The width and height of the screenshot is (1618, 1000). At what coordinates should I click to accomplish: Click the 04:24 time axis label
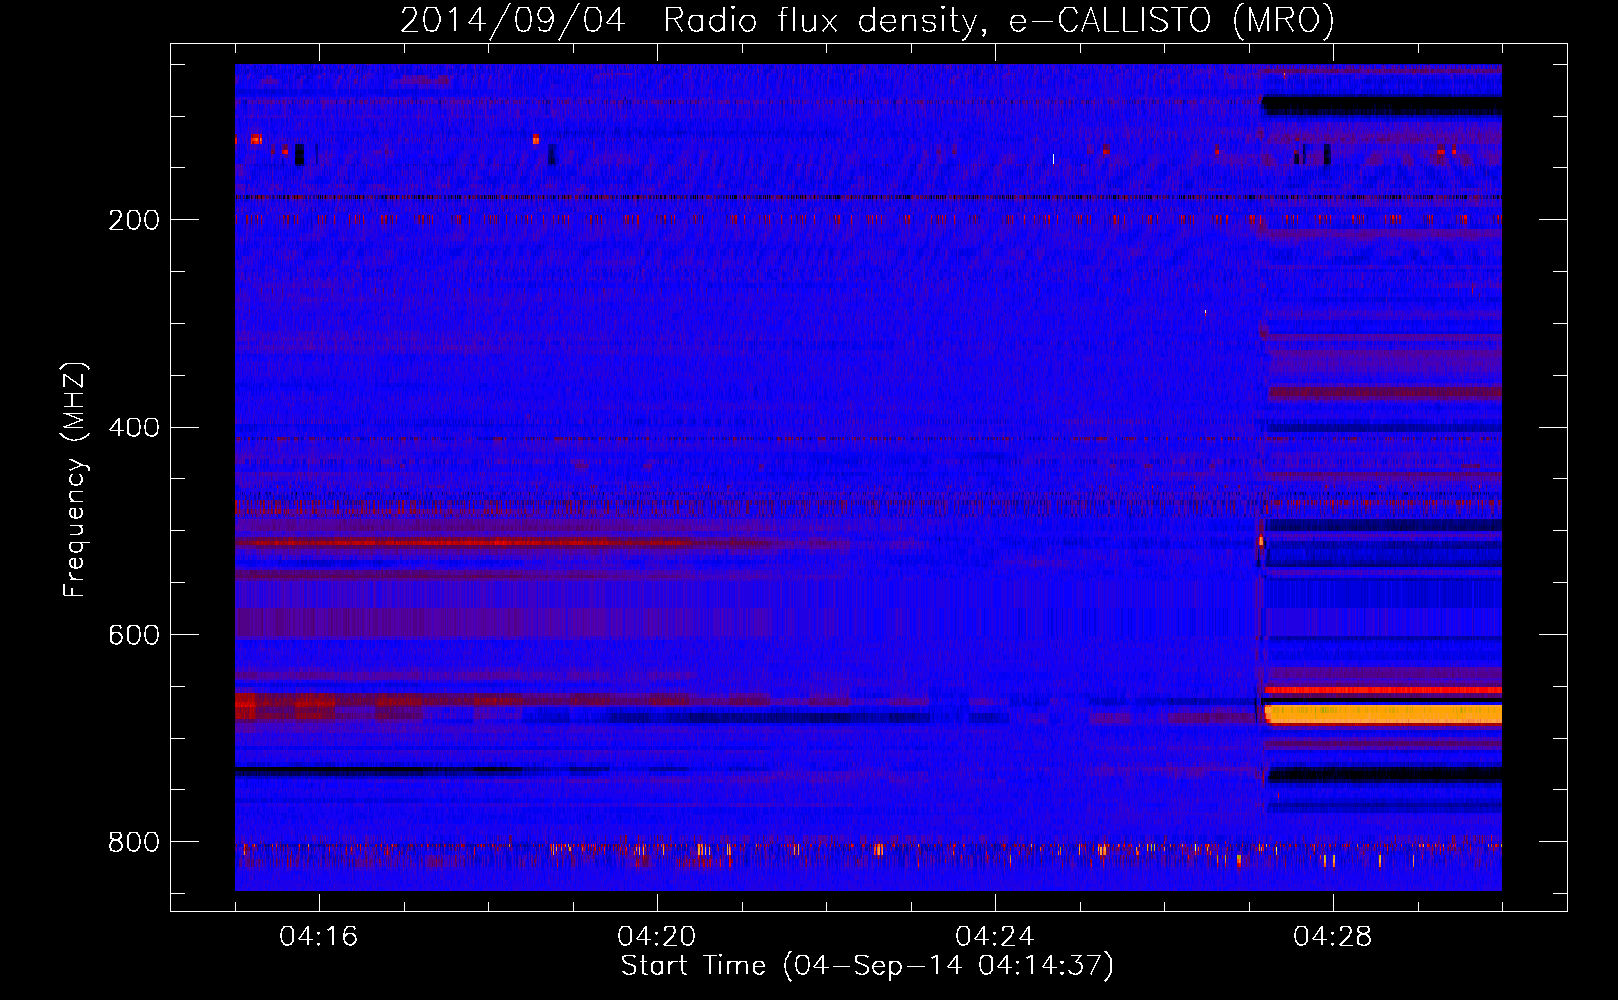click(x=995, y=937)
